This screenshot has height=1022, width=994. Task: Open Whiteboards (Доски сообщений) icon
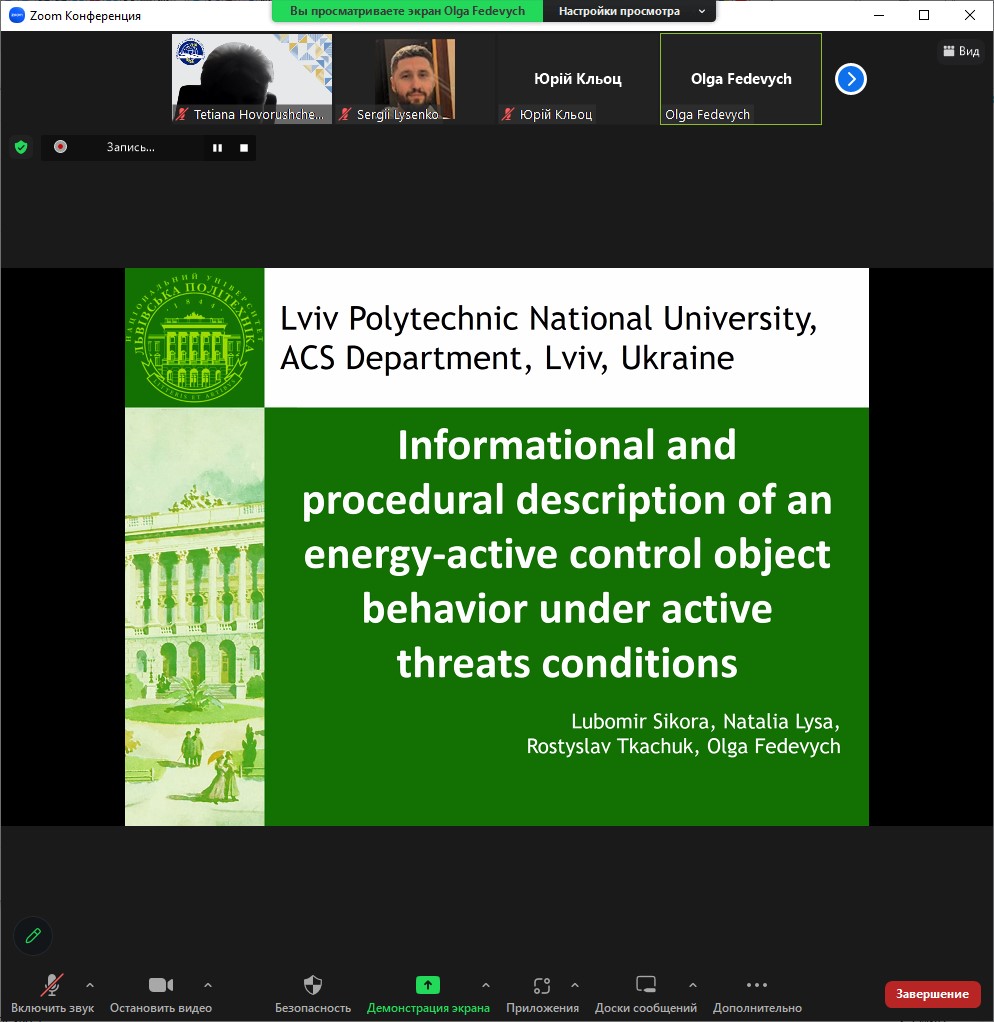coord(646,985)
